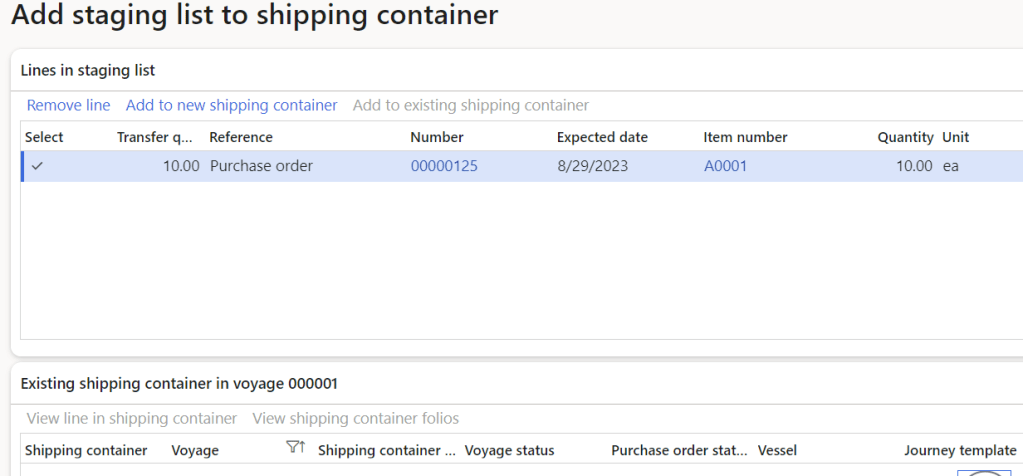
Task: Click the Shipping container column header
Action: [x=86, y=450]
